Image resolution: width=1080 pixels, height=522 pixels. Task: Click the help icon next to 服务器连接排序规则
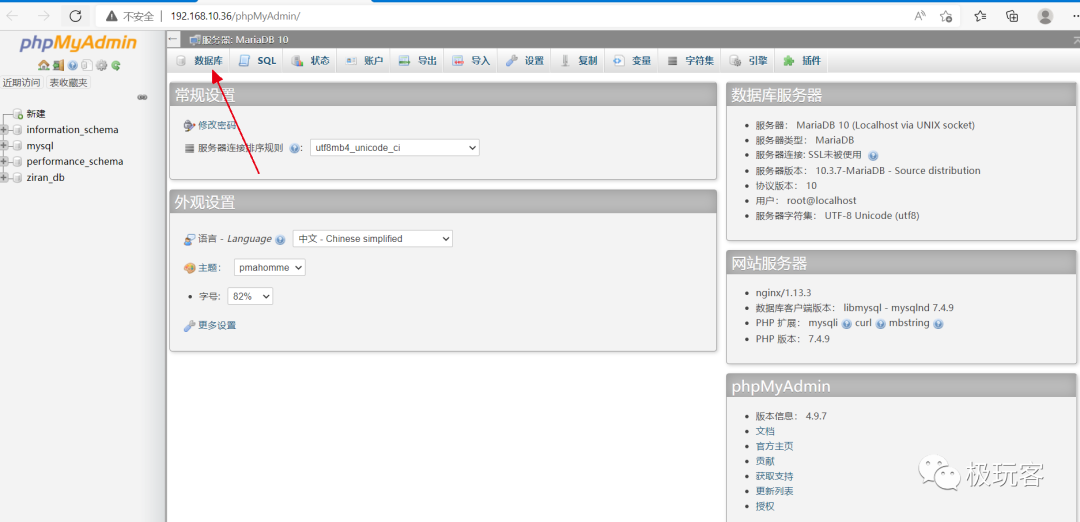pos(294,148)
